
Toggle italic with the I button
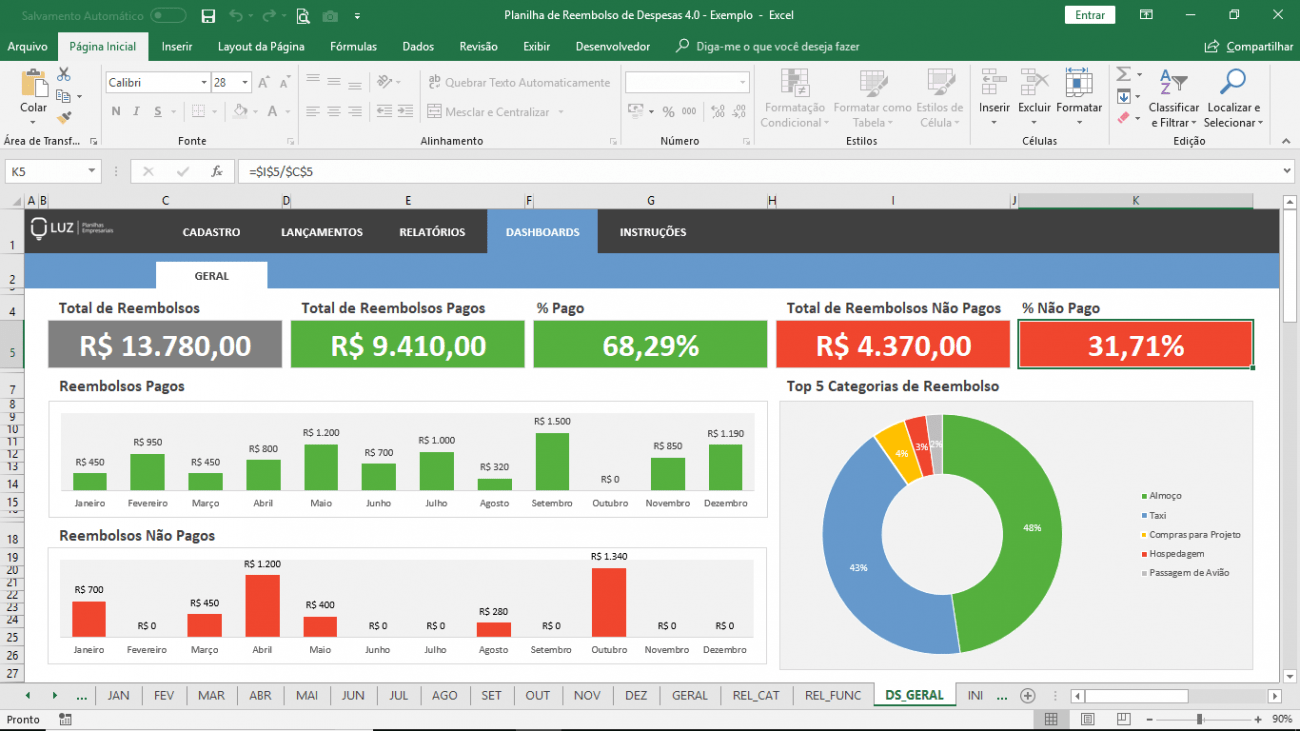click(137, 112)
